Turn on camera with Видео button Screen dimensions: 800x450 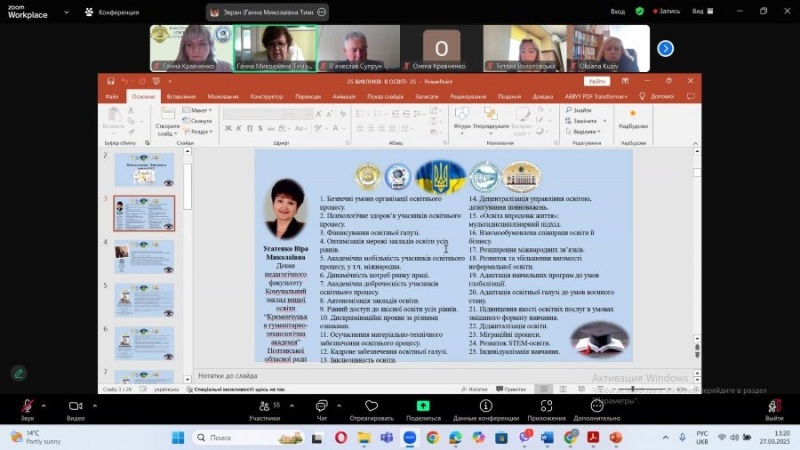(x=75, y=406)
